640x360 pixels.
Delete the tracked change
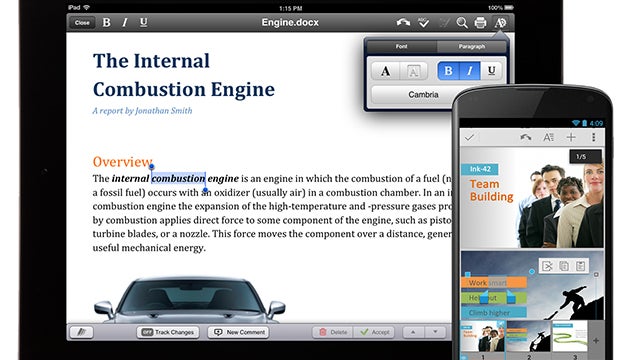(333, 332)
